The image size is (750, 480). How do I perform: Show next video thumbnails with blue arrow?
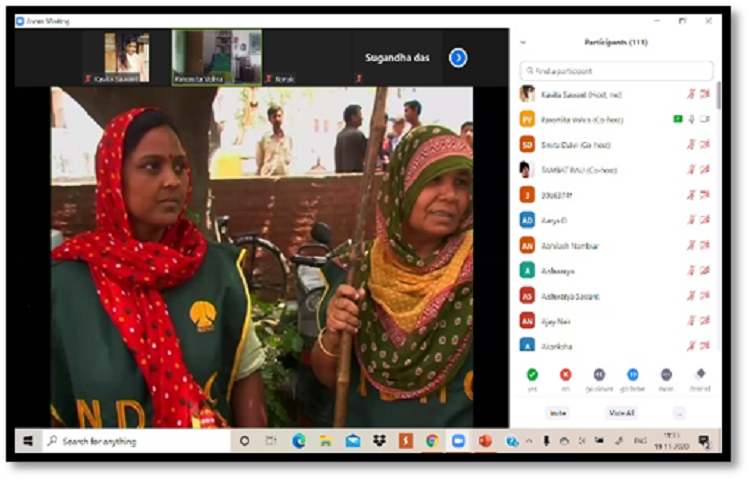click(458, 58)
